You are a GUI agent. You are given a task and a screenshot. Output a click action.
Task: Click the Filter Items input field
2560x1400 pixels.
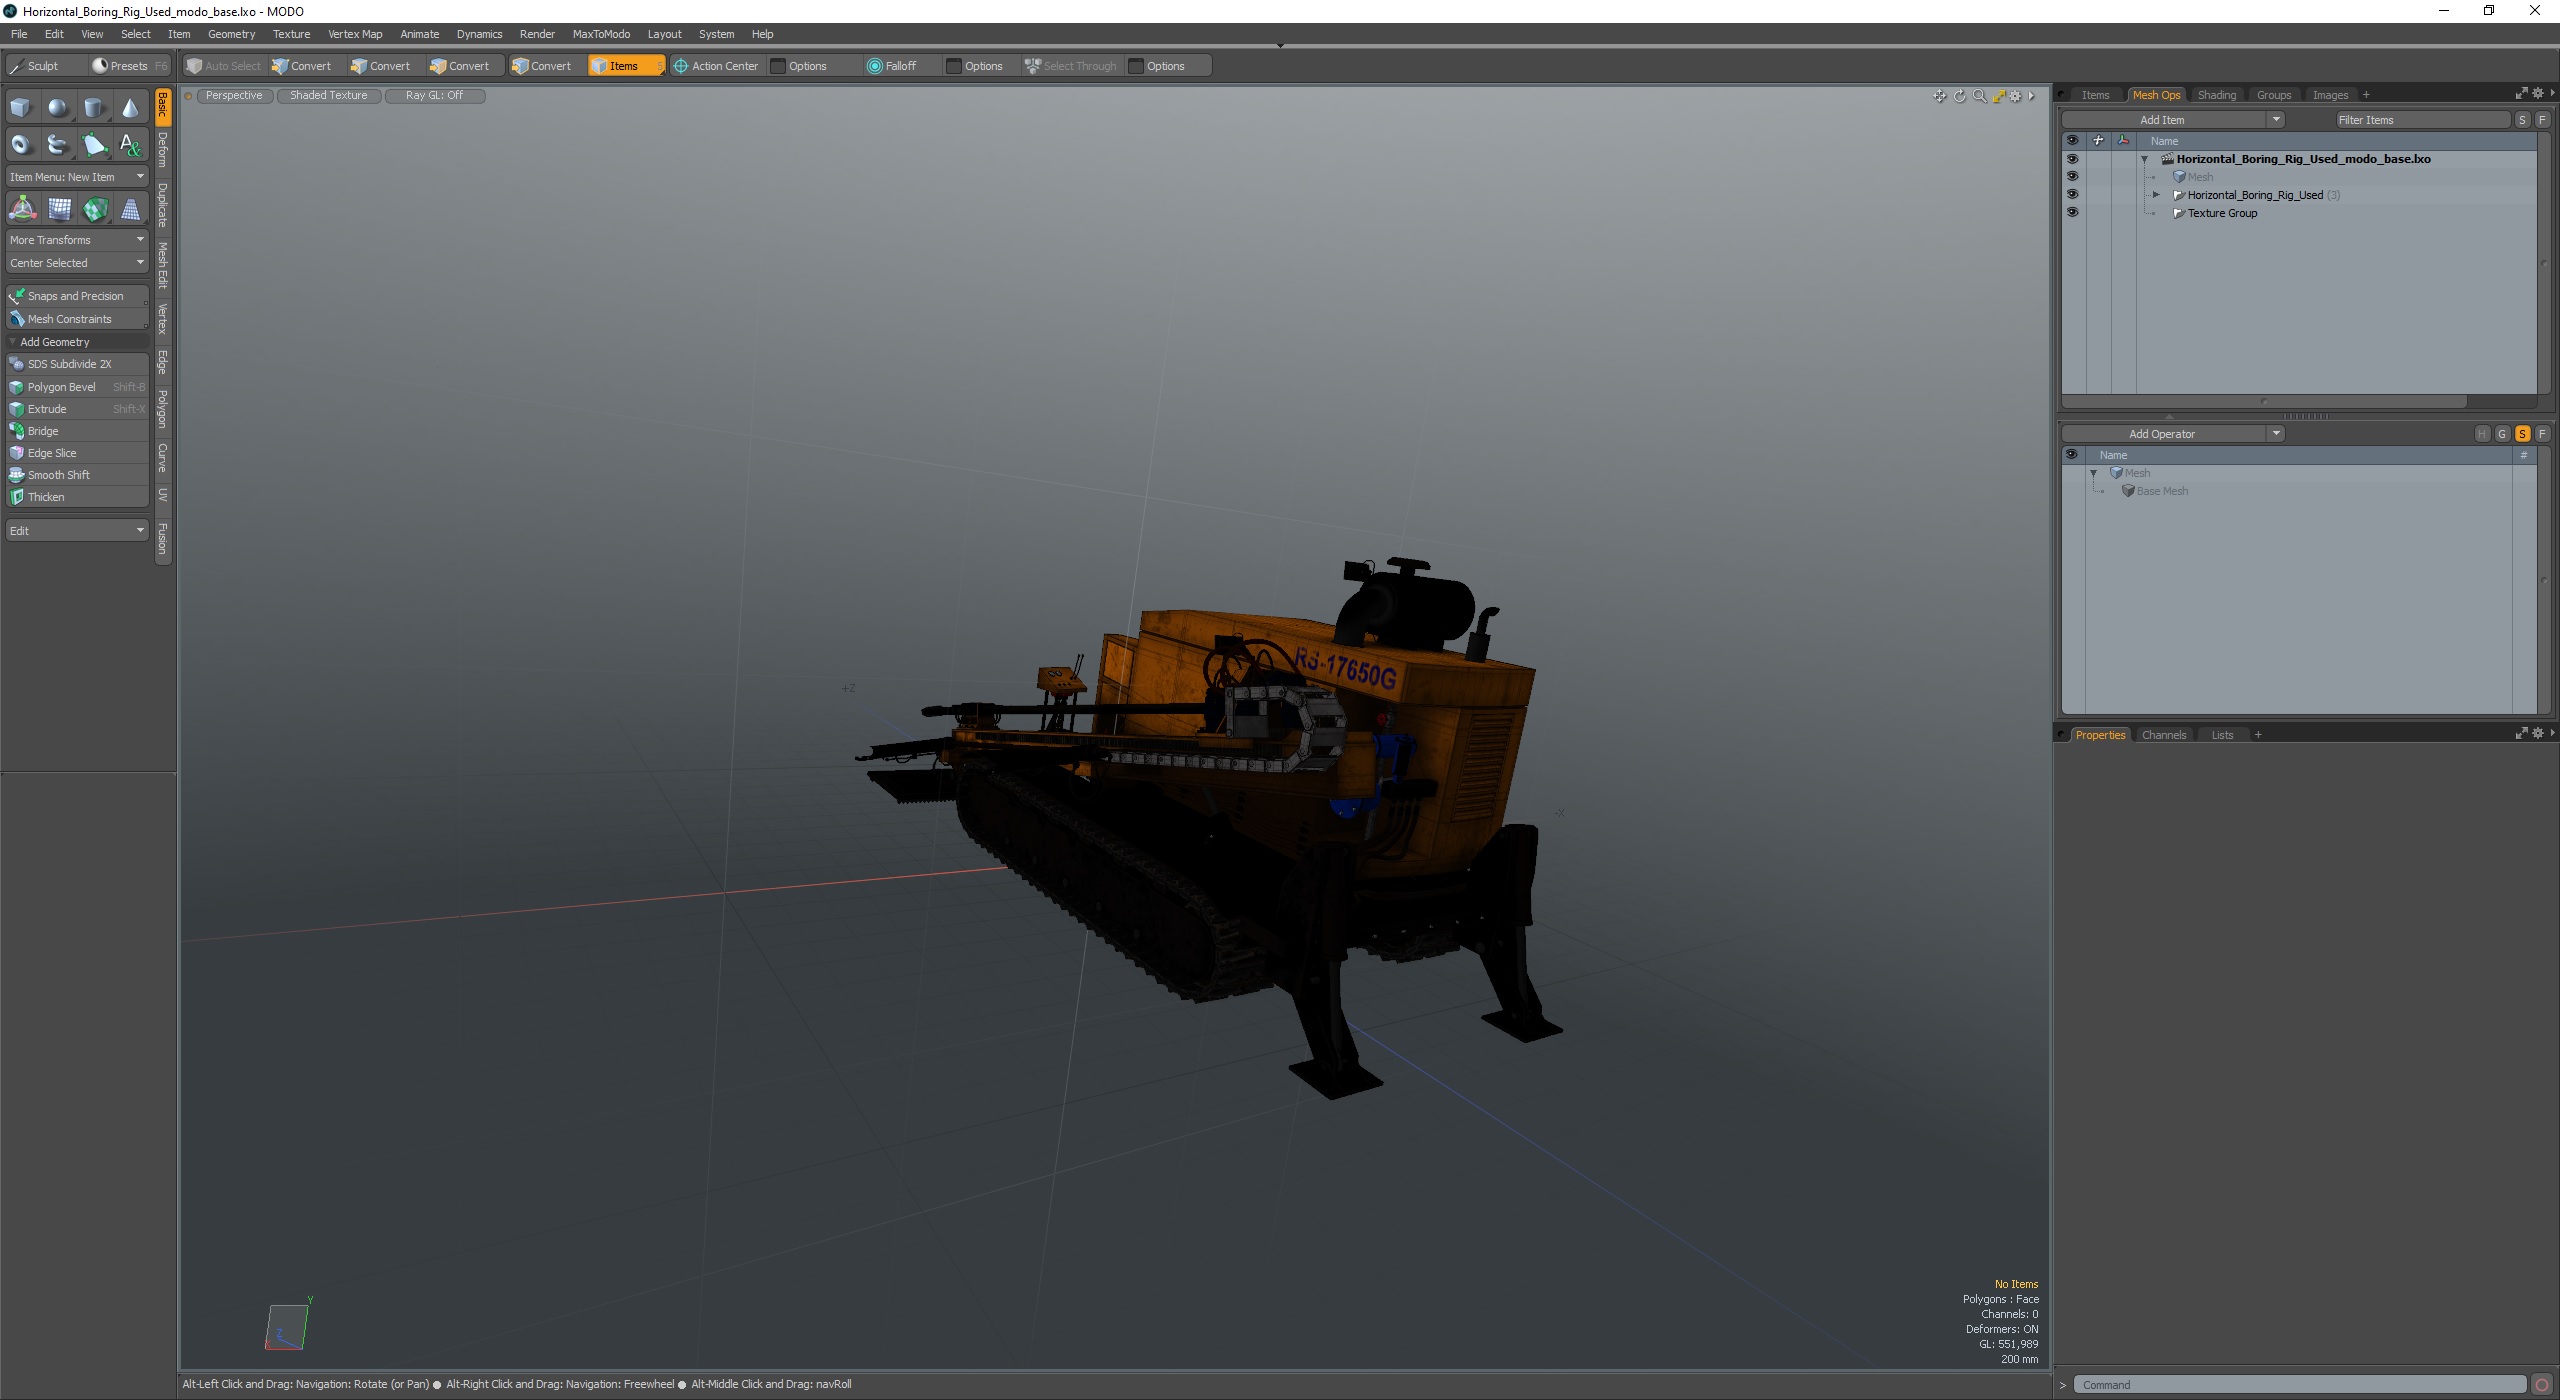point(2422,120)
